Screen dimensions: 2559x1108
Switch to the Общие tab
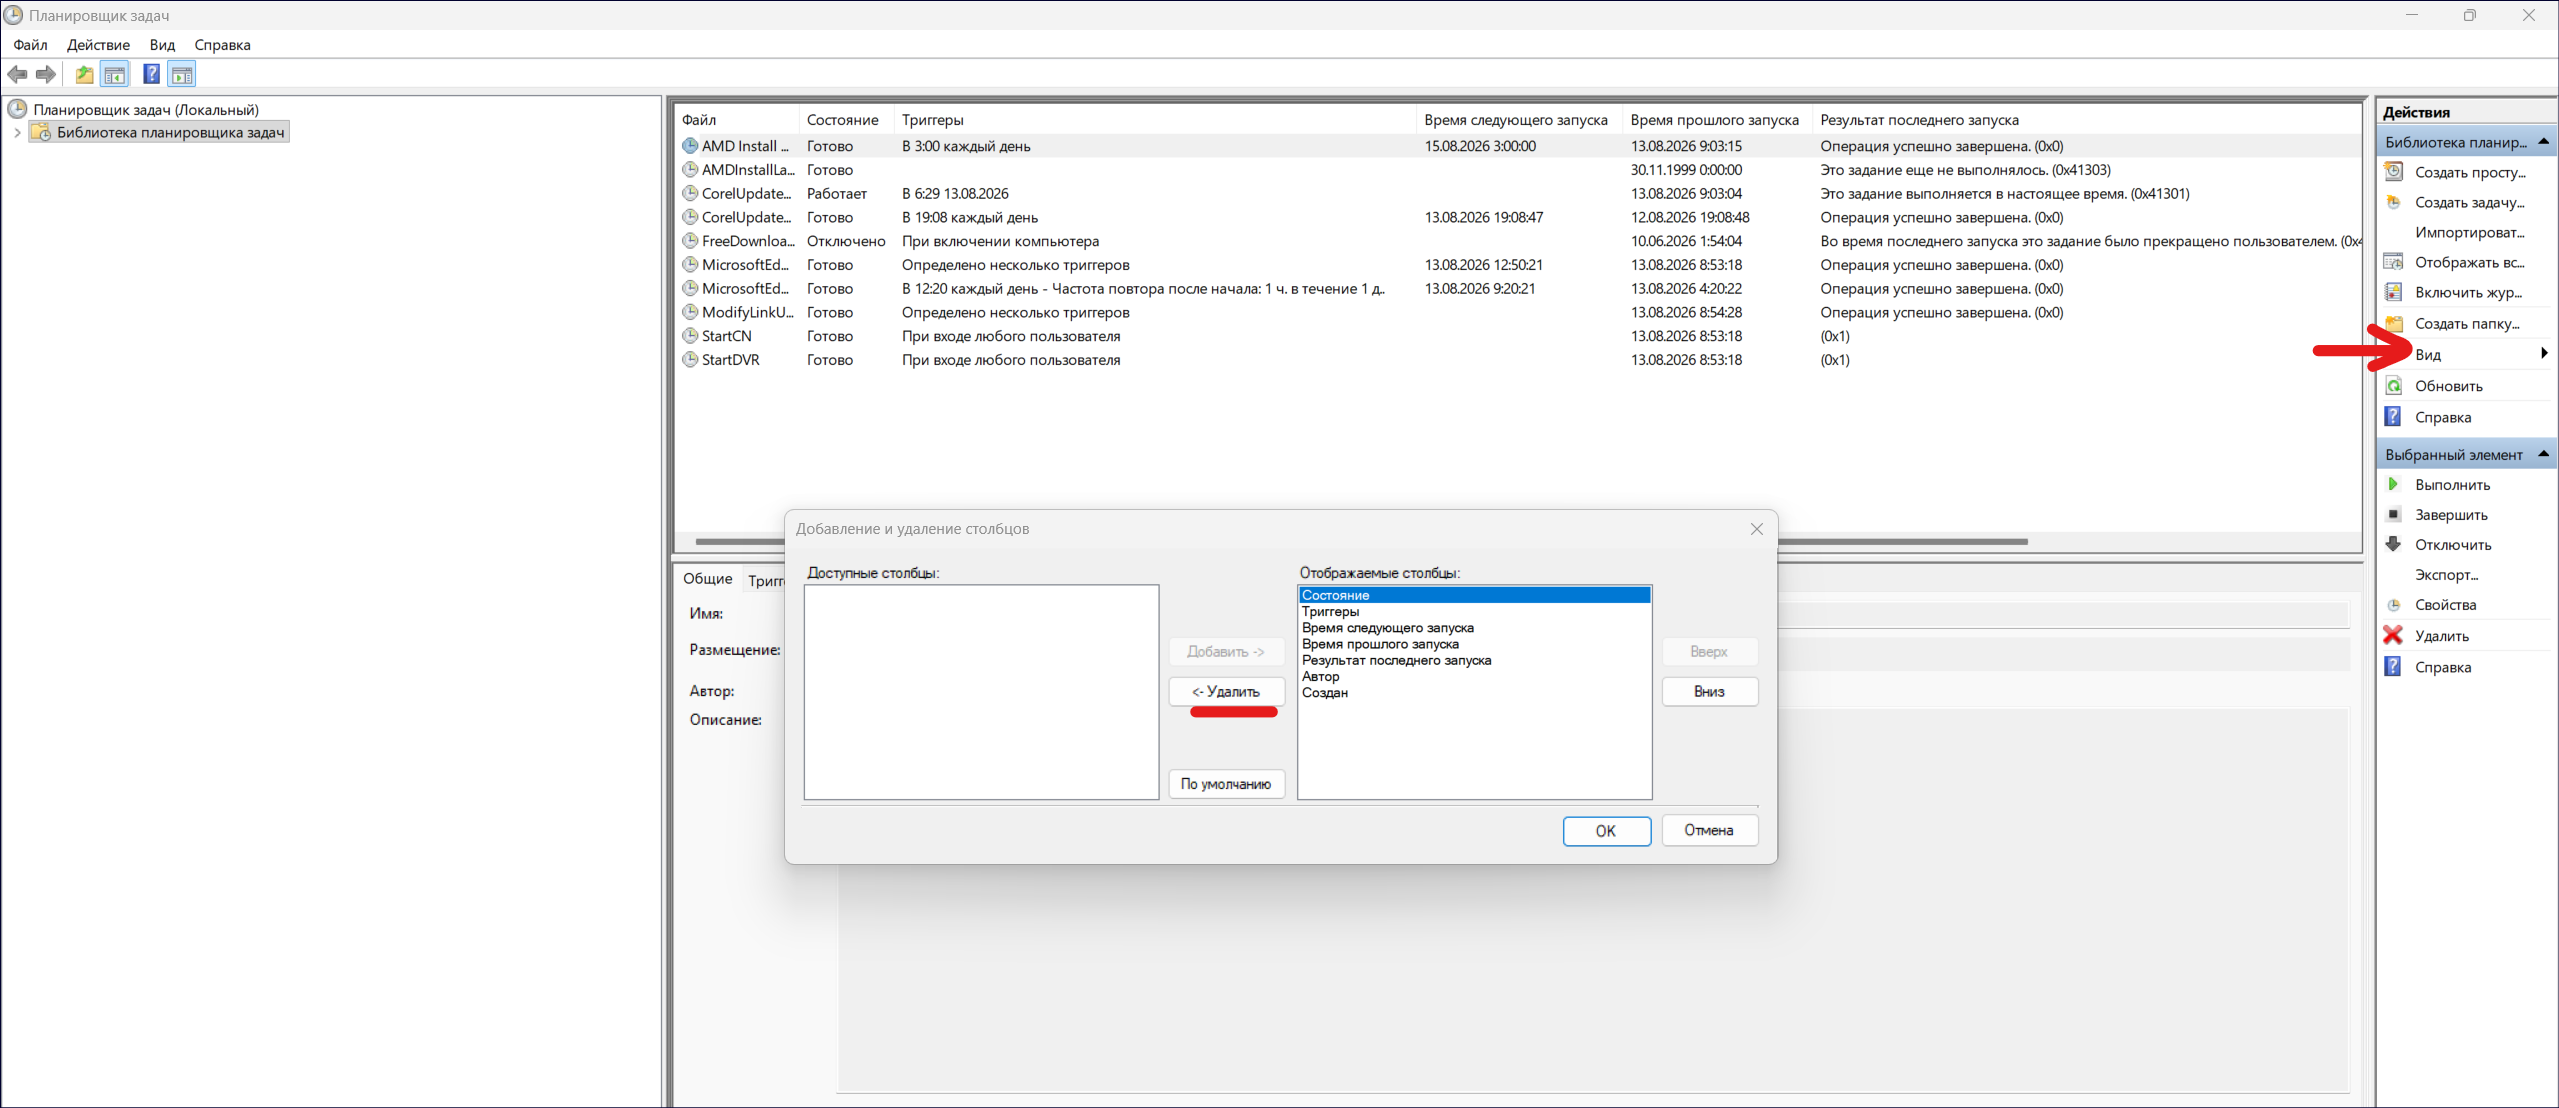coord(708,579)
